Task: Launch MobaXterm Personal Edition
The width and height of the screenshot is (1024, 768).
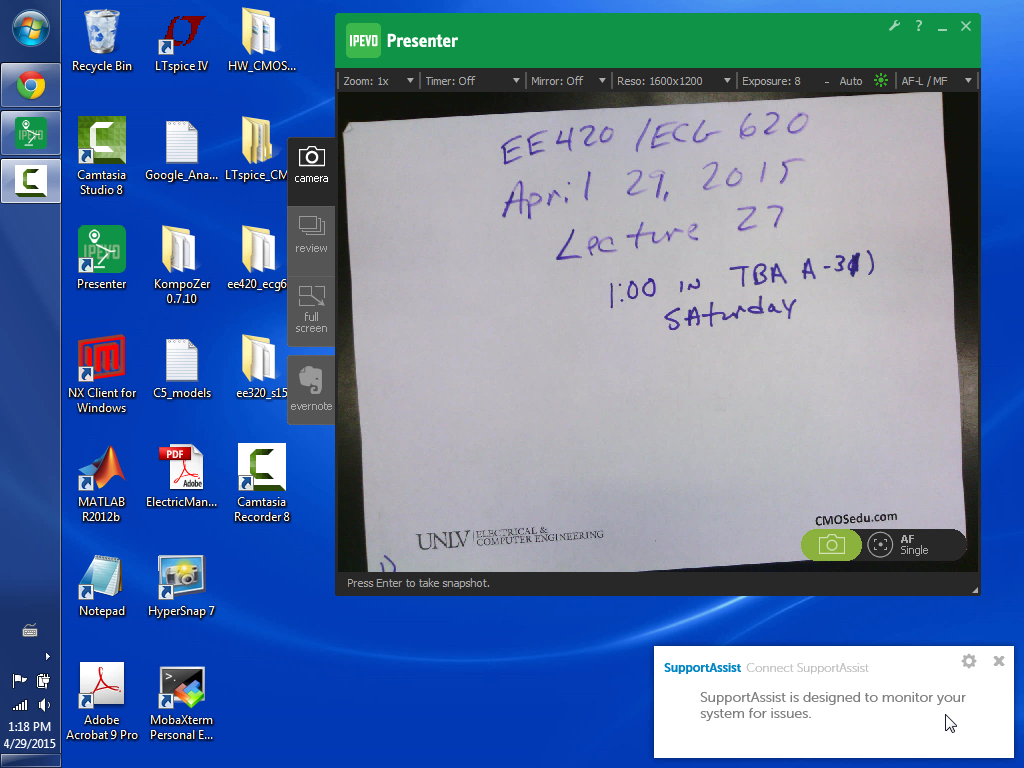Action: (x=182, y=702)
